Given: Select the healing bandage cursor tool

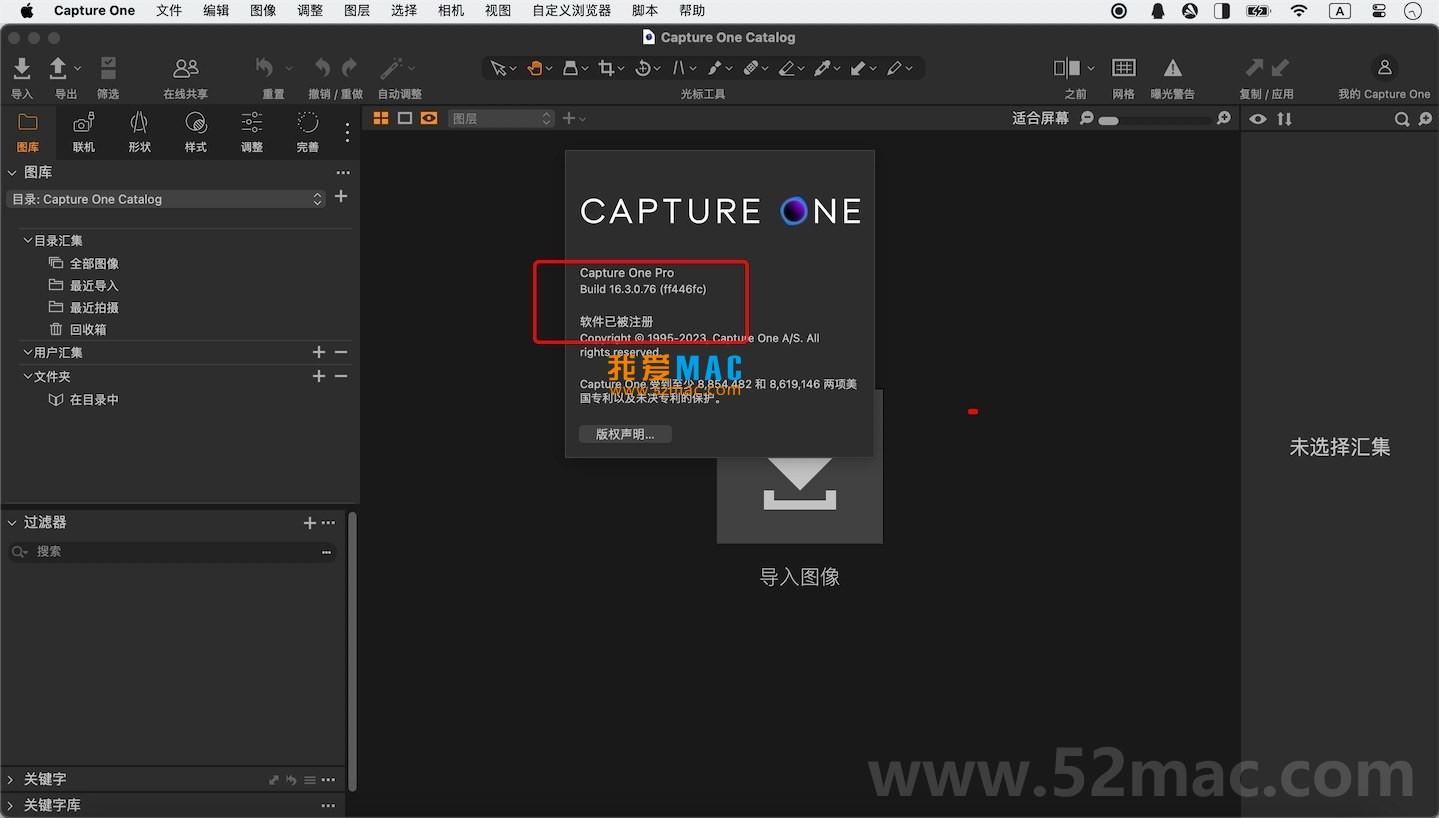Looking at the screenshot, I should click(x=751, y=68).
